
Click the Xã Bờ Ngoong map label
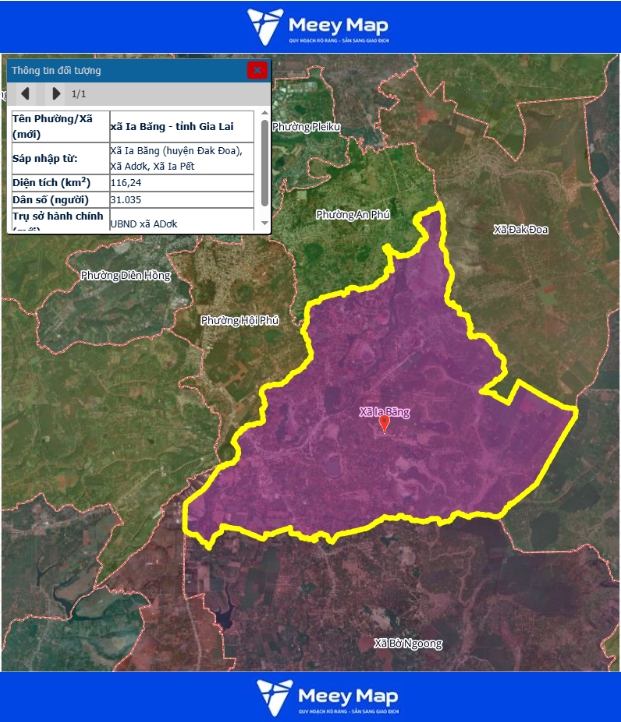point(408,643)
